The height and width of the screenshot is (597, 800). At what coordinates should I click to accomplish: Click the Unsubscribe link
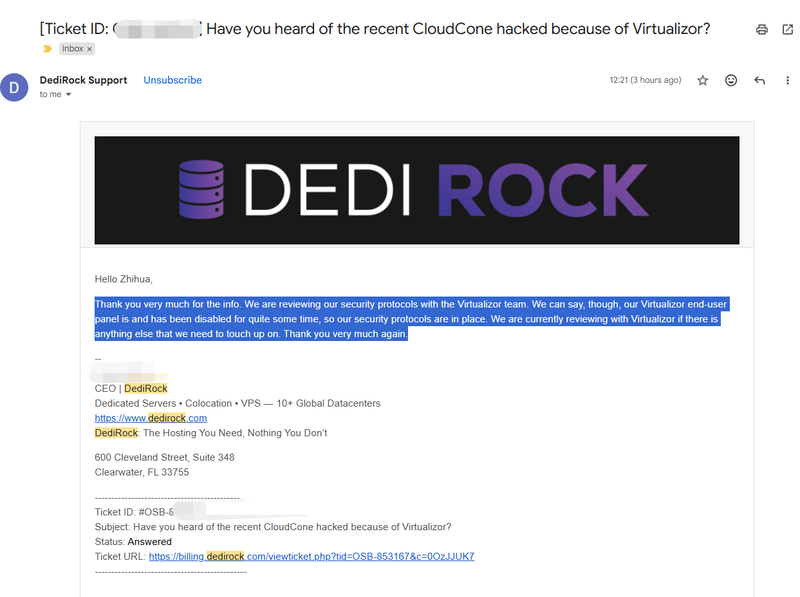[x=172, y=80]
